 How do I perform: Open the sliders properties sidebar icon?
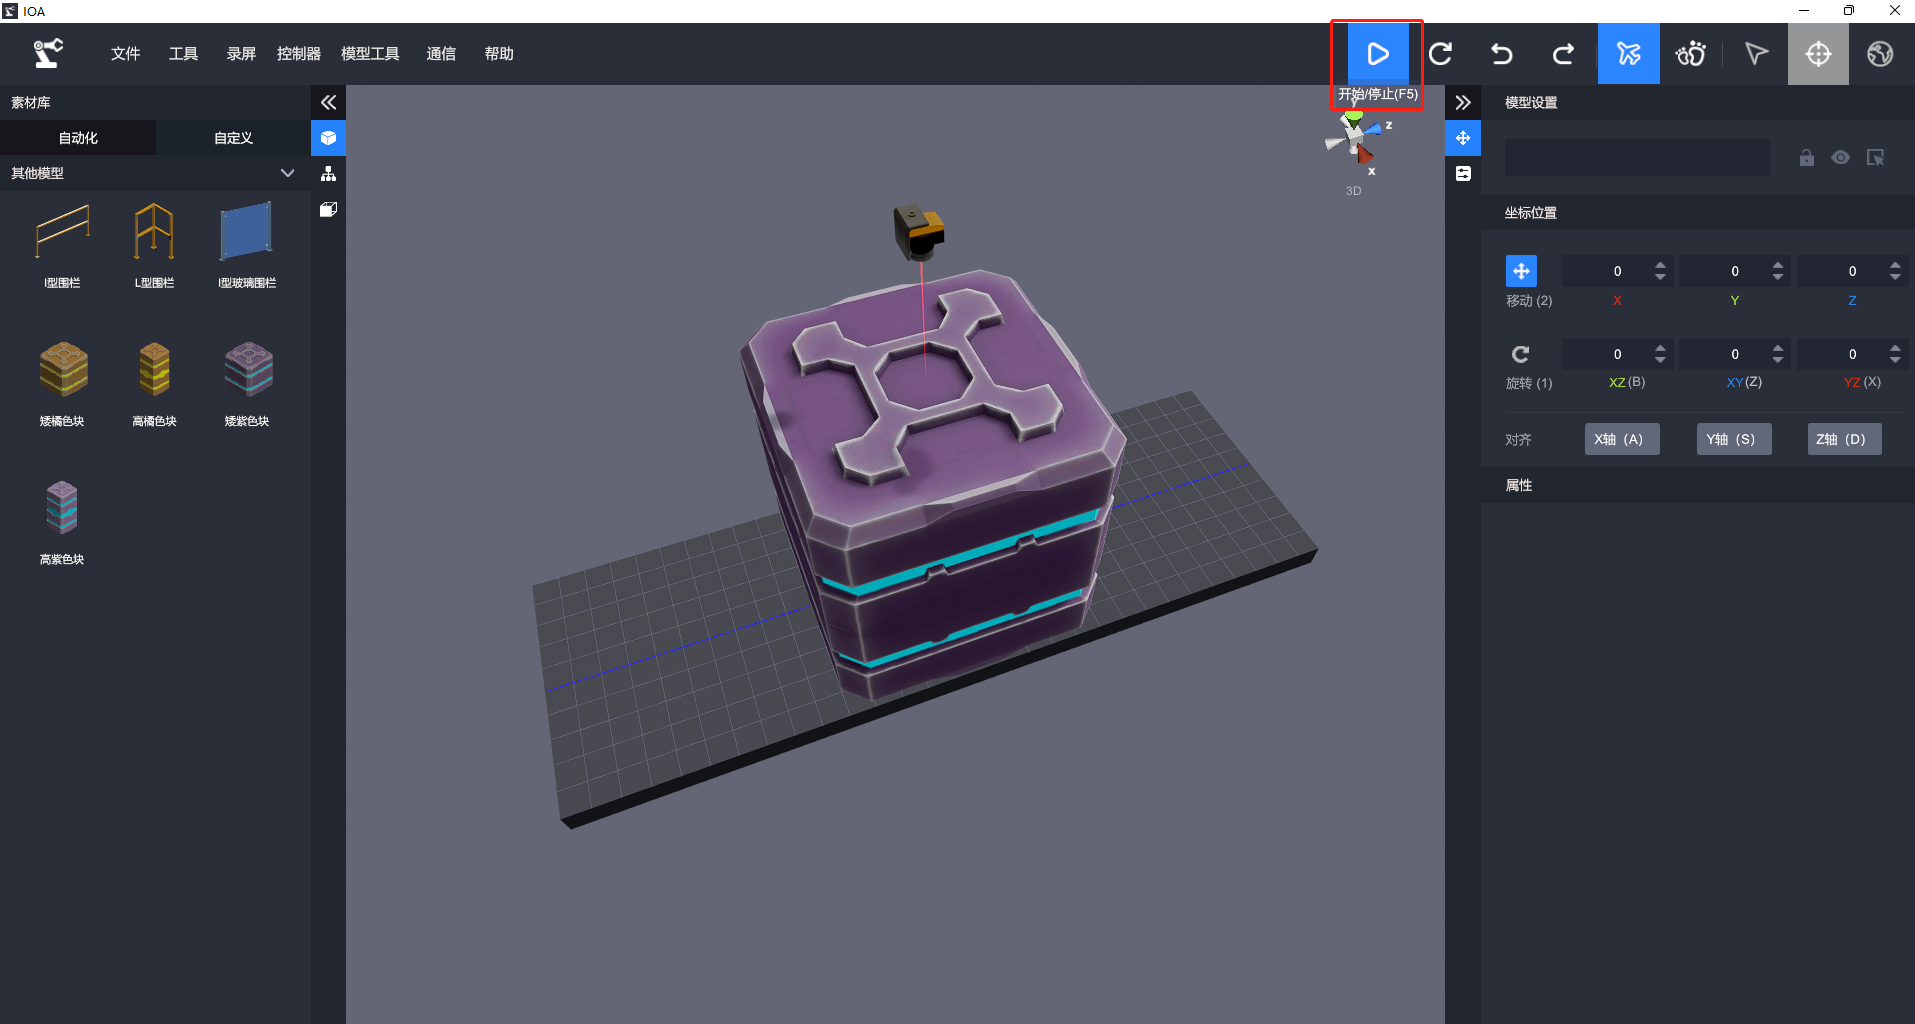coord(1463,174)
